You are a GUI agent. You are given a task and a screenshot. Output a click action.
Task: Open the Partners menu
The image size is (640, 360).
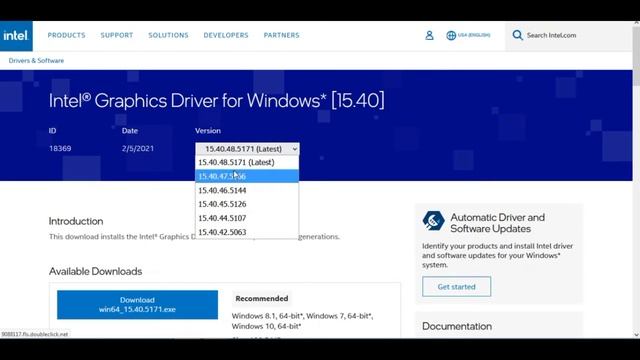(x=281, y=35)
